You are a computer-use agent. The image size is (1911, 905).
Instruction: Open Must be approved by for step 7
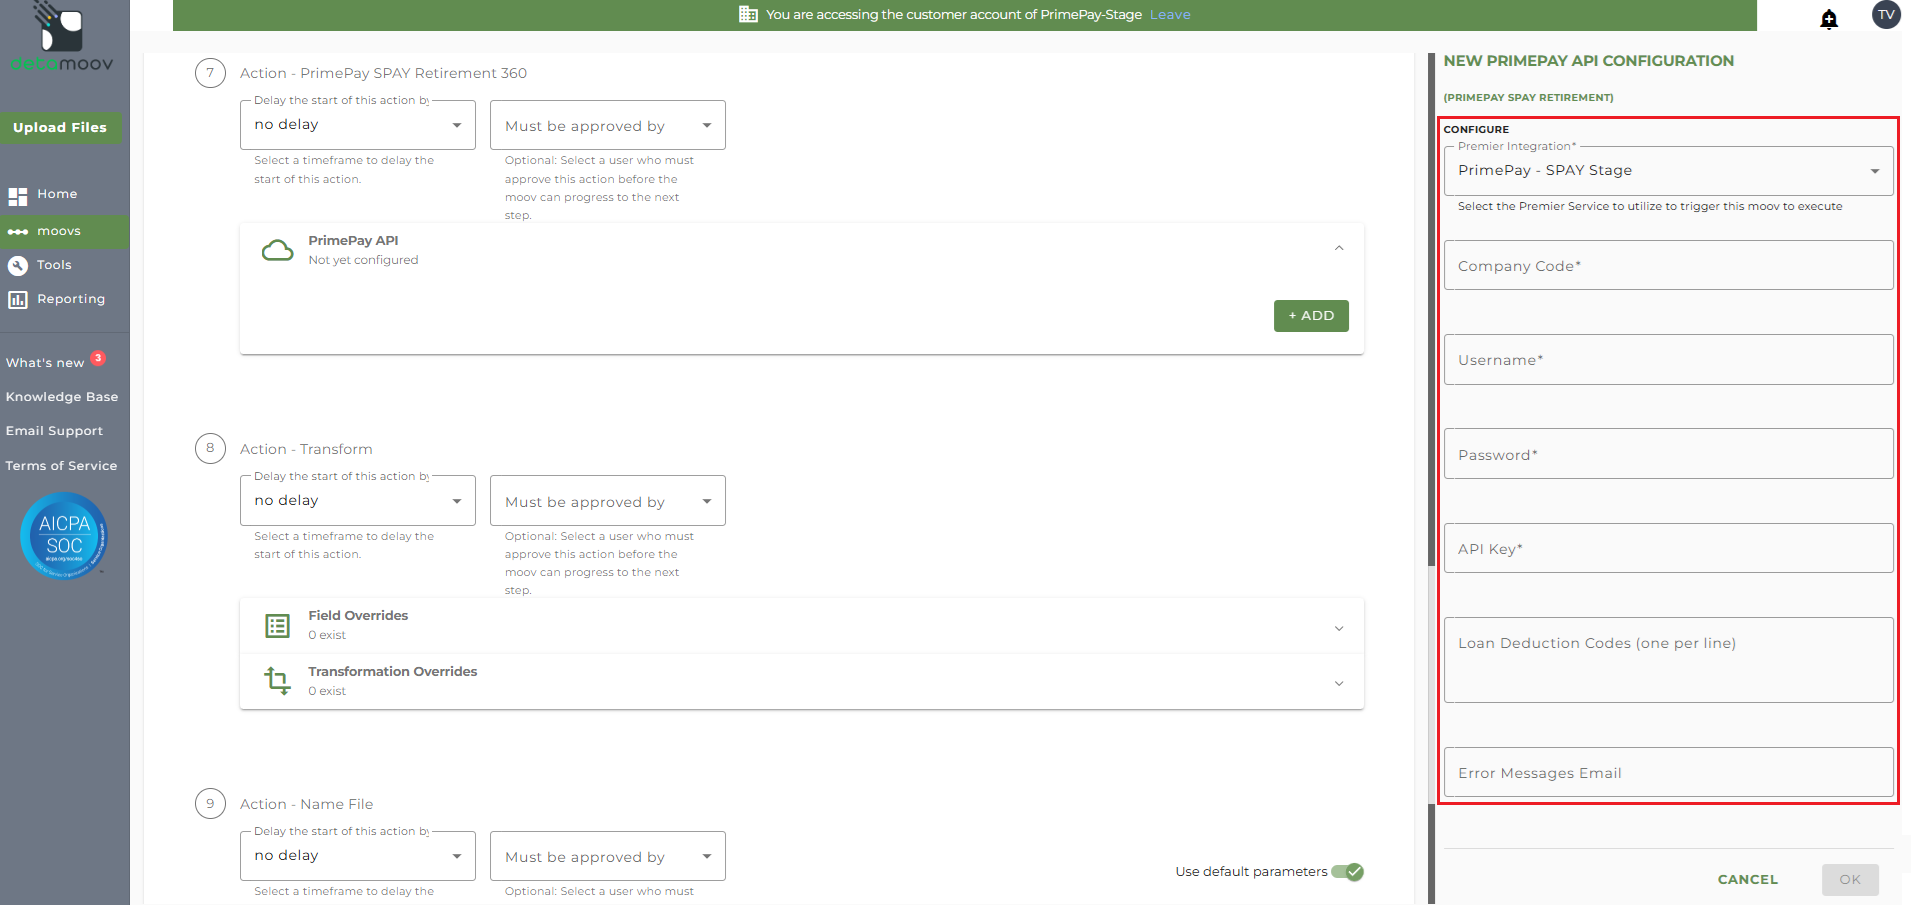point(608,125)
